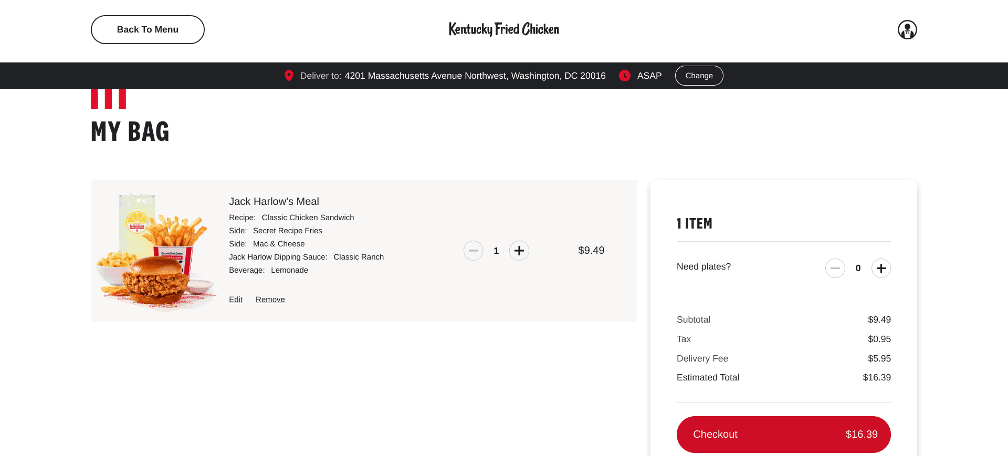1008x456 pixels.
Task: Increase Jack Harlow's Meal quantity with plus
Action: click(519, 250)
